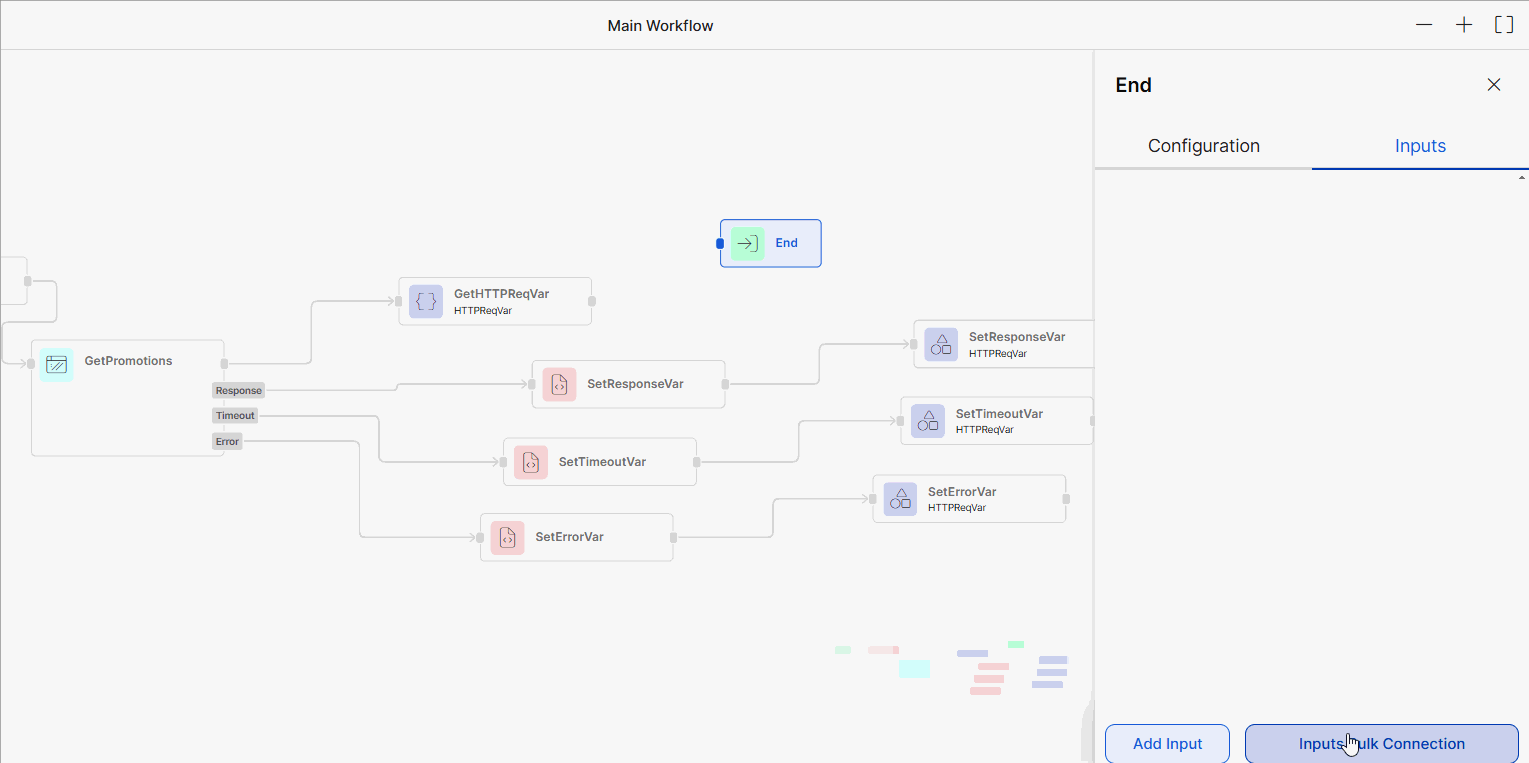The height and width of the screenshot is (763, 1529).
Task: Select the Inputs tab
Action: pos(1420,146)
